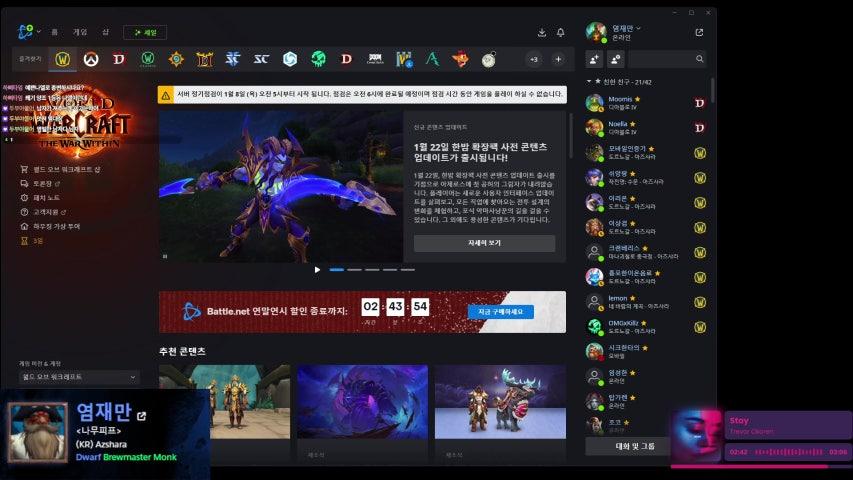Select the Overwatch game icon

pos(91,59)
